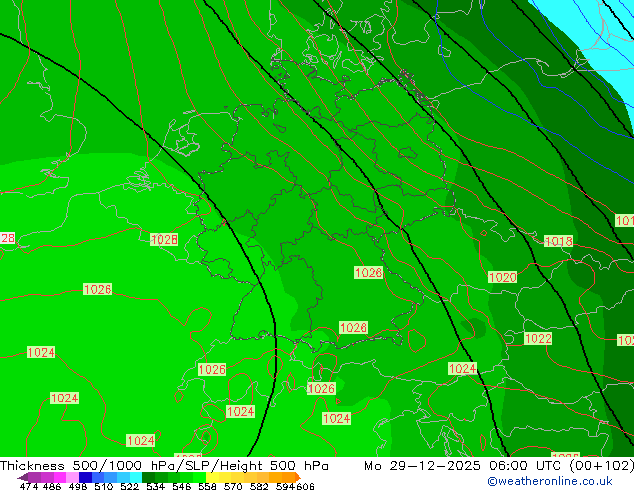634x490 pixels.
Task: Pick the dark purple arrow end of legend
Action: (x=23, y=477)
